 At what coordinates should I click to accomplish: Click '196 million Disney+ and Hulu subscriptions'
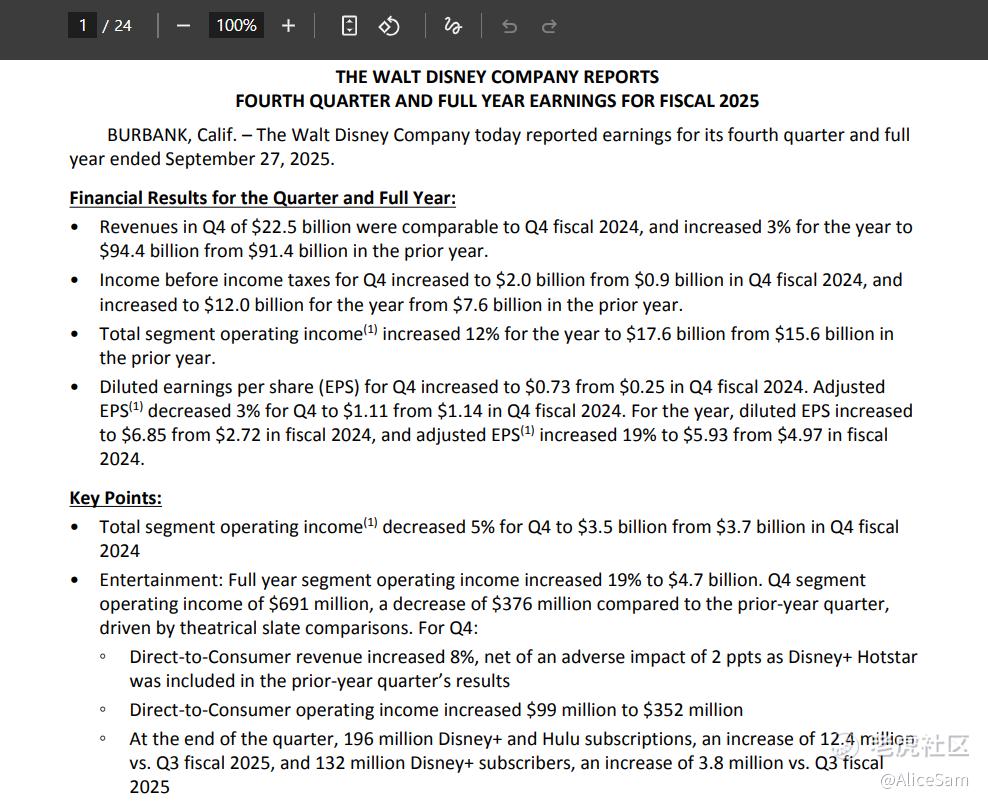[517, 738]
